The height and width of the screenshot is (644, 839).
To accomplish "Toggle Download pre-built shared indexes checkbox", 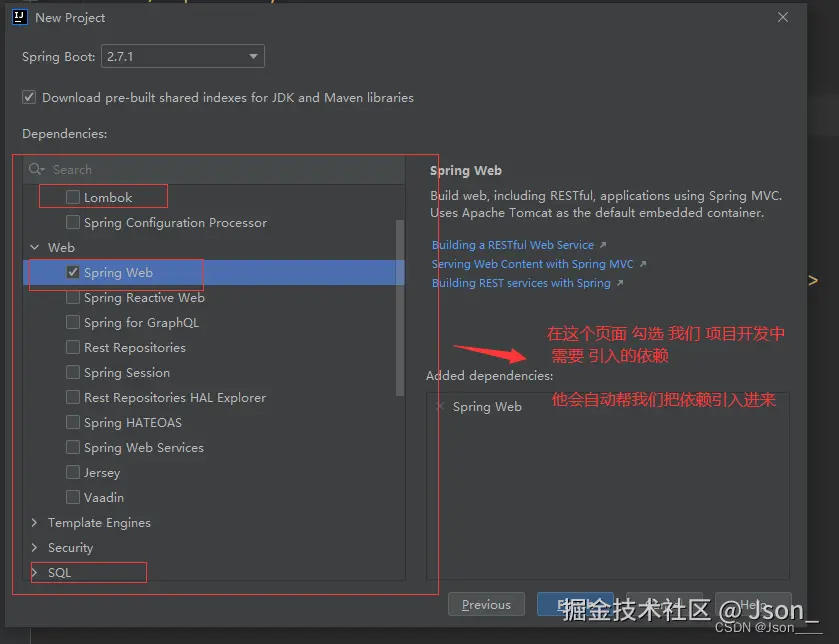I will click(29, 97).
